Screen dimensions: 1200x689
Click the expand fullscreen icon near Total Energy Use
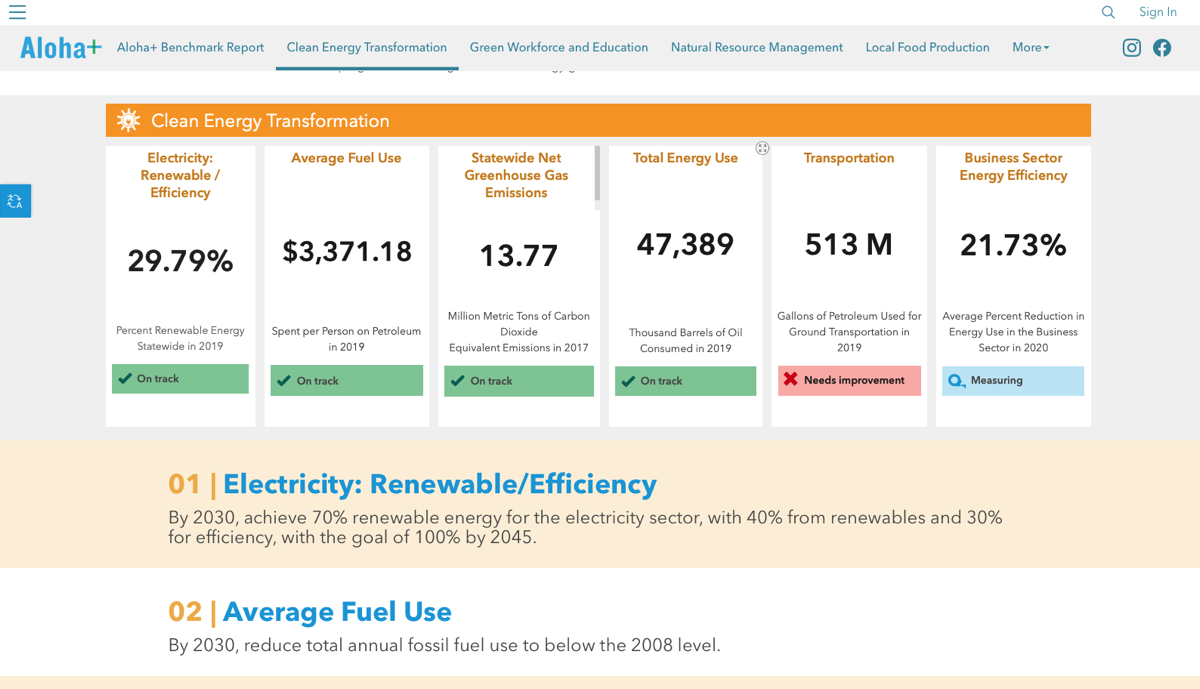pos(762,148)
